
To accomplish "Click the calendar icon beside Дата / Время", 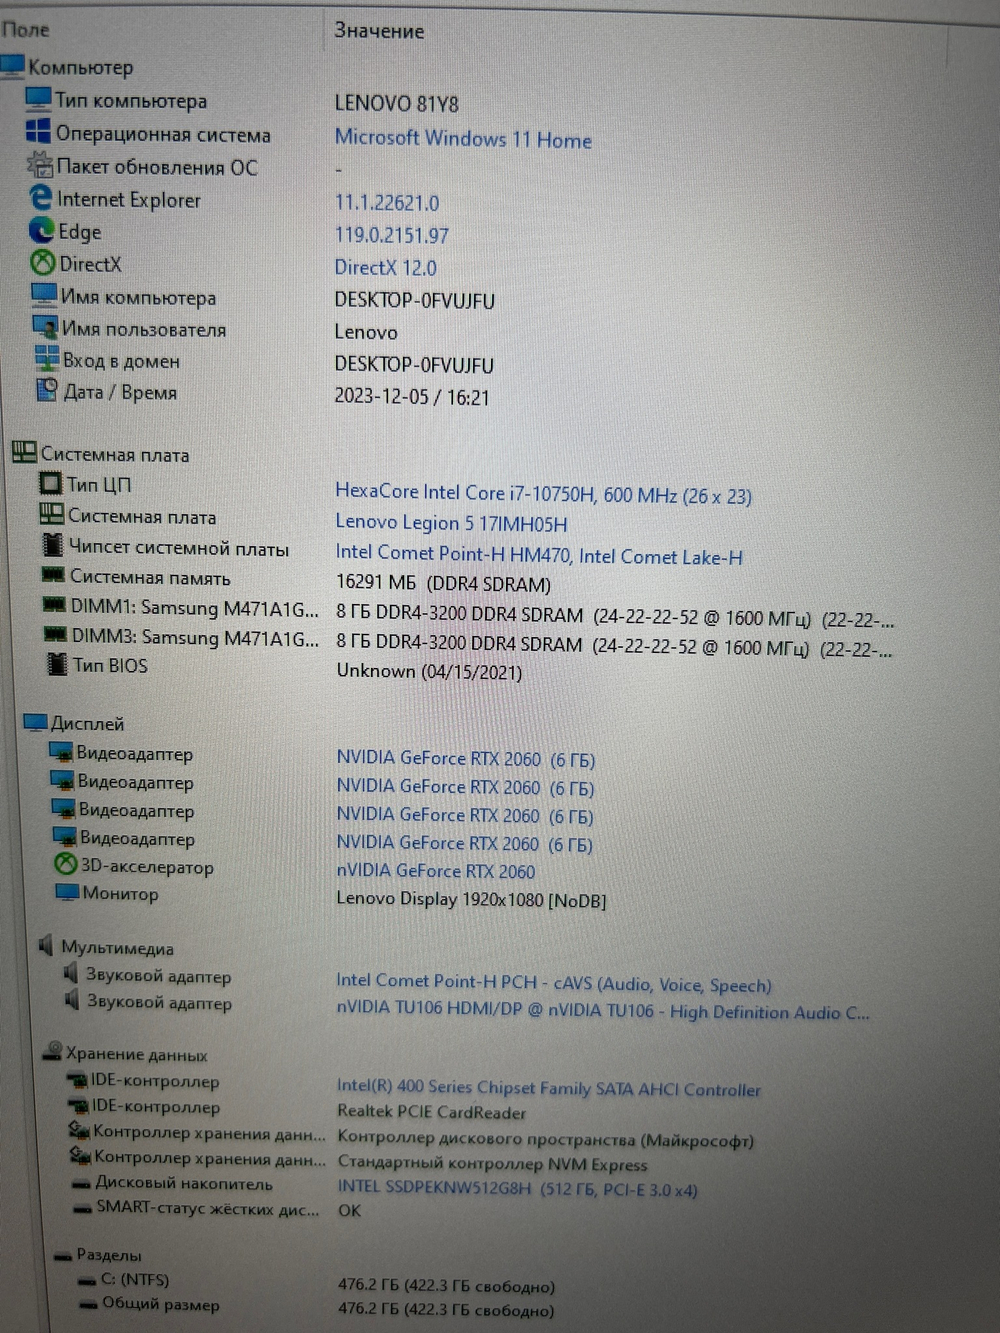I will click(47, 390).
